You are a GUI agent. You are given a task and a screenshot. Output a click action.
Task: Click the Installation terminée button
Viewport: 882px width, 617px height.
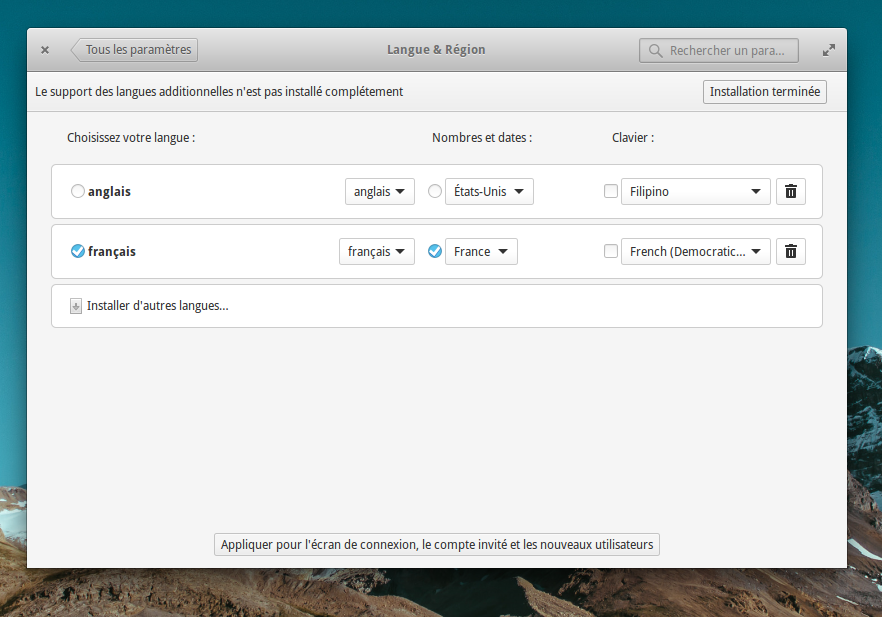pyautogui.click(x=765, y=92)
